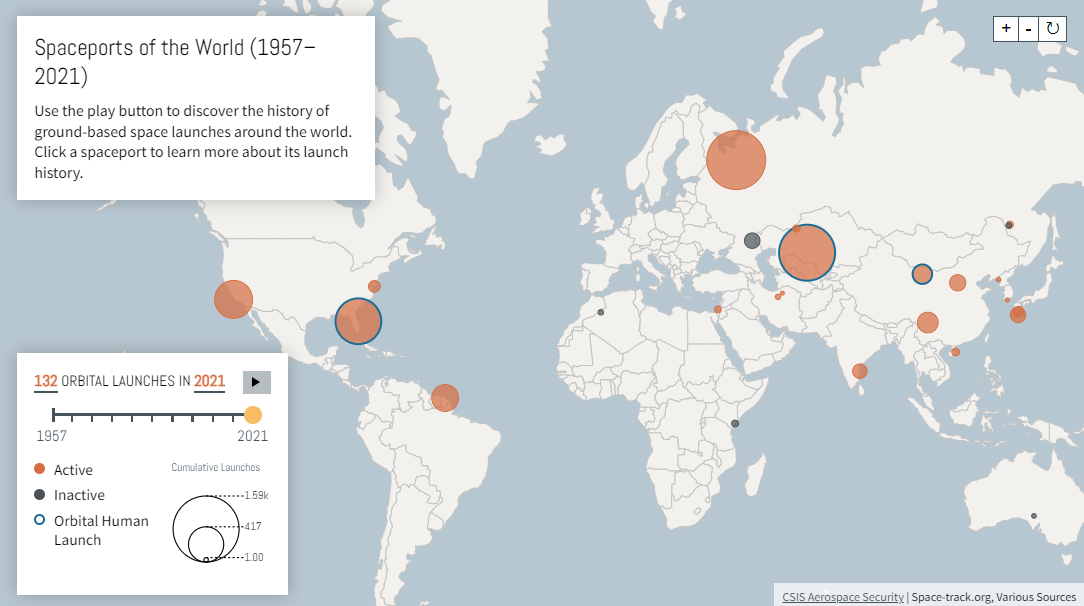Screen dimensions: 1084x606
Task: Select the inactive gray spaceport in Algeria
Action: (601, 312)
